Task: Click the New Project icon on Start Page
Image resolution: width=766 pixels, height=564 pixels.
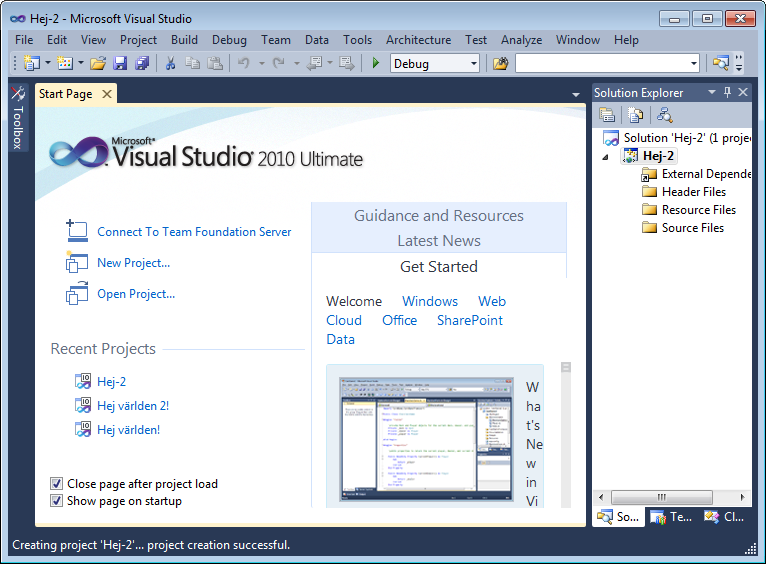Action: click(x=77, y=262)
